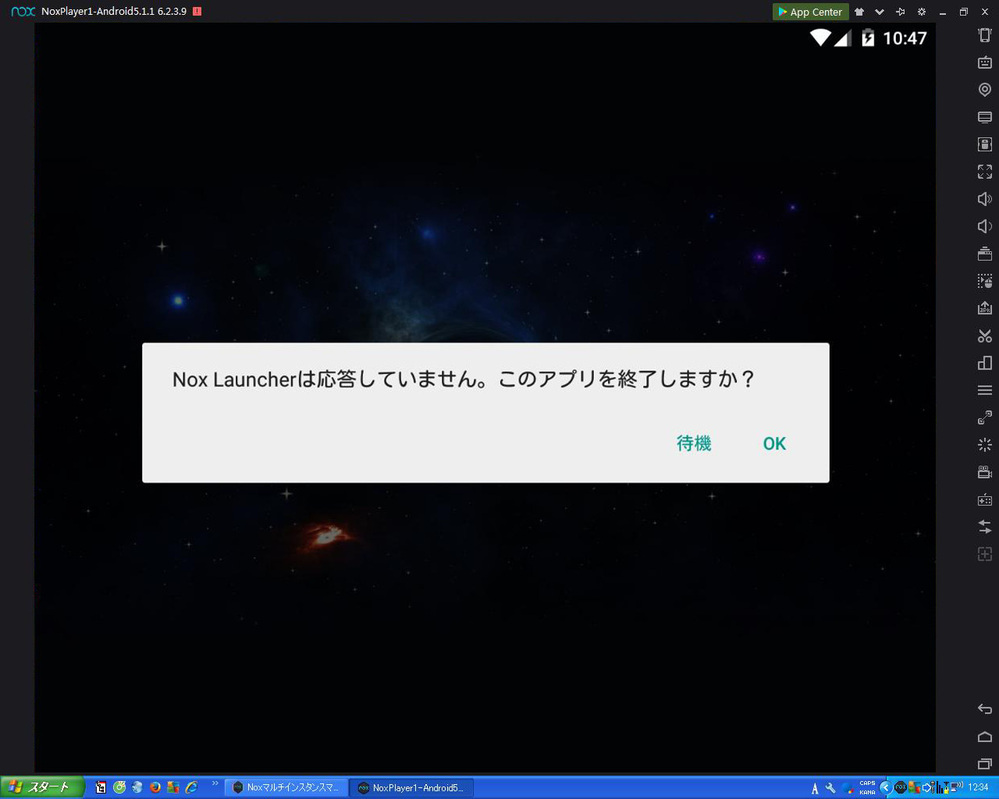Click the greyed plus-in-square icon in sidebar
Viewport: 999px width, 799px height.
pos(984,554)
